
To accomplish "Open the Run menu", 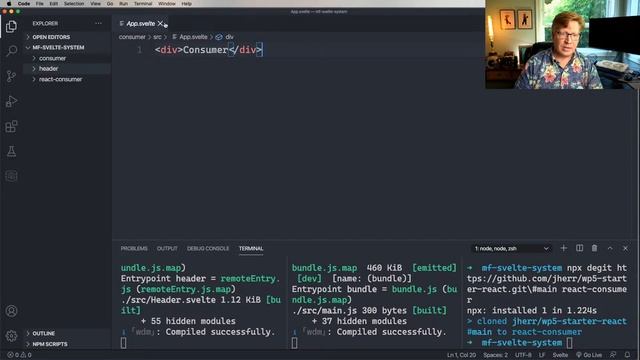I will [123, 4].
